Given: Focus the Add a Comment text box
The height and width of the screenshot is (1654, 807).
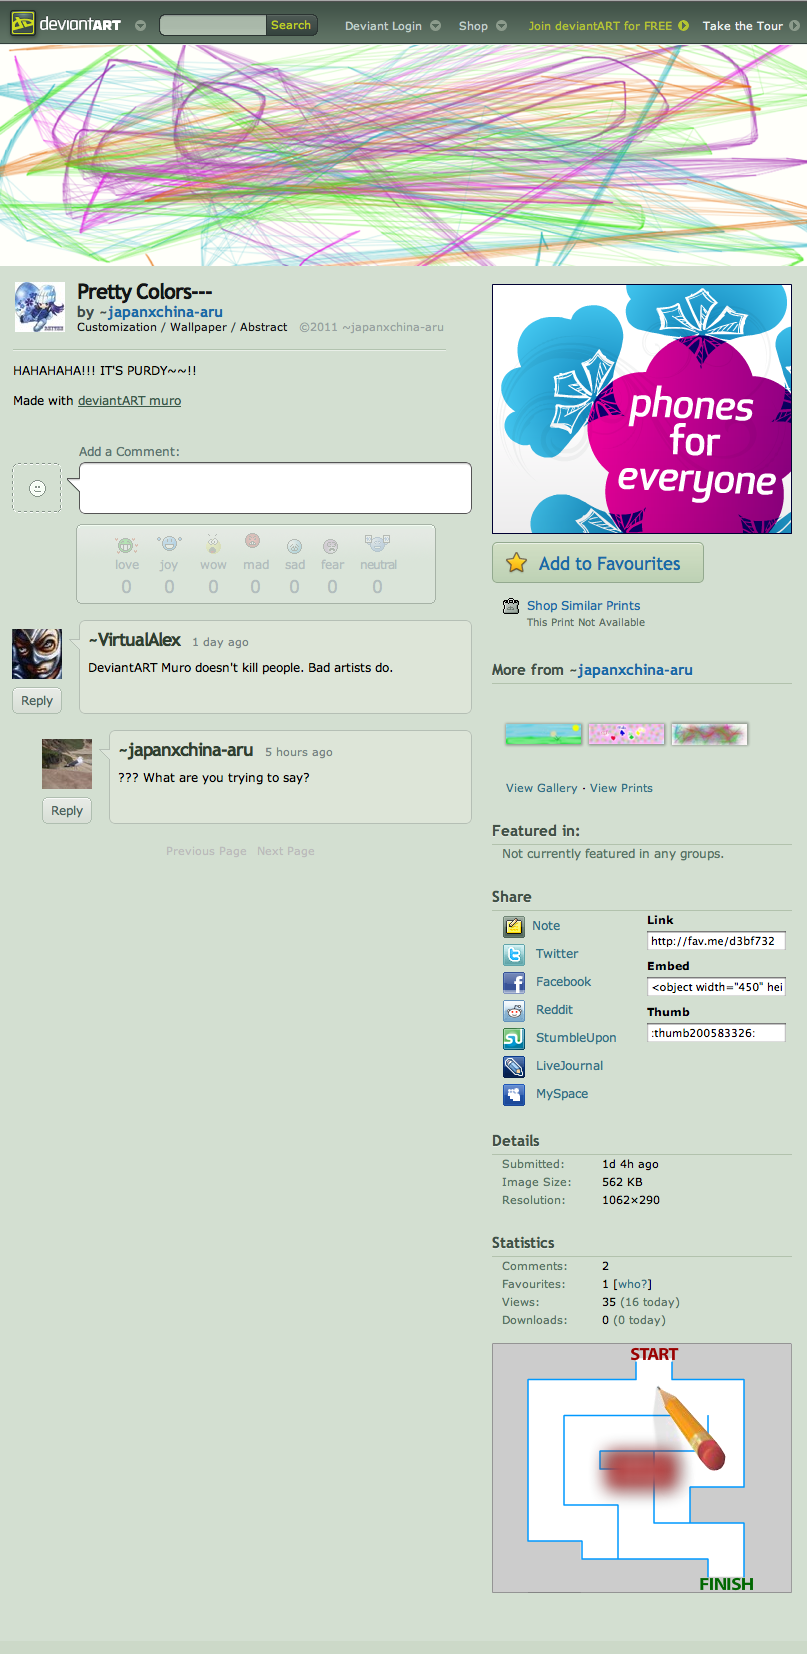Looking at the screenshot, I should [x=275, y=488].
